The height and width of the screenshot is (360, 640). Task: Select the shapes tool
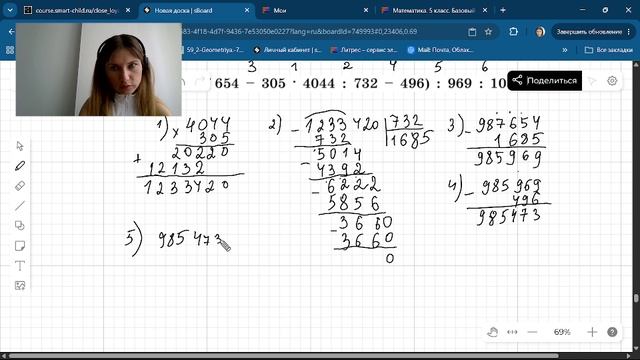point(20,226)
